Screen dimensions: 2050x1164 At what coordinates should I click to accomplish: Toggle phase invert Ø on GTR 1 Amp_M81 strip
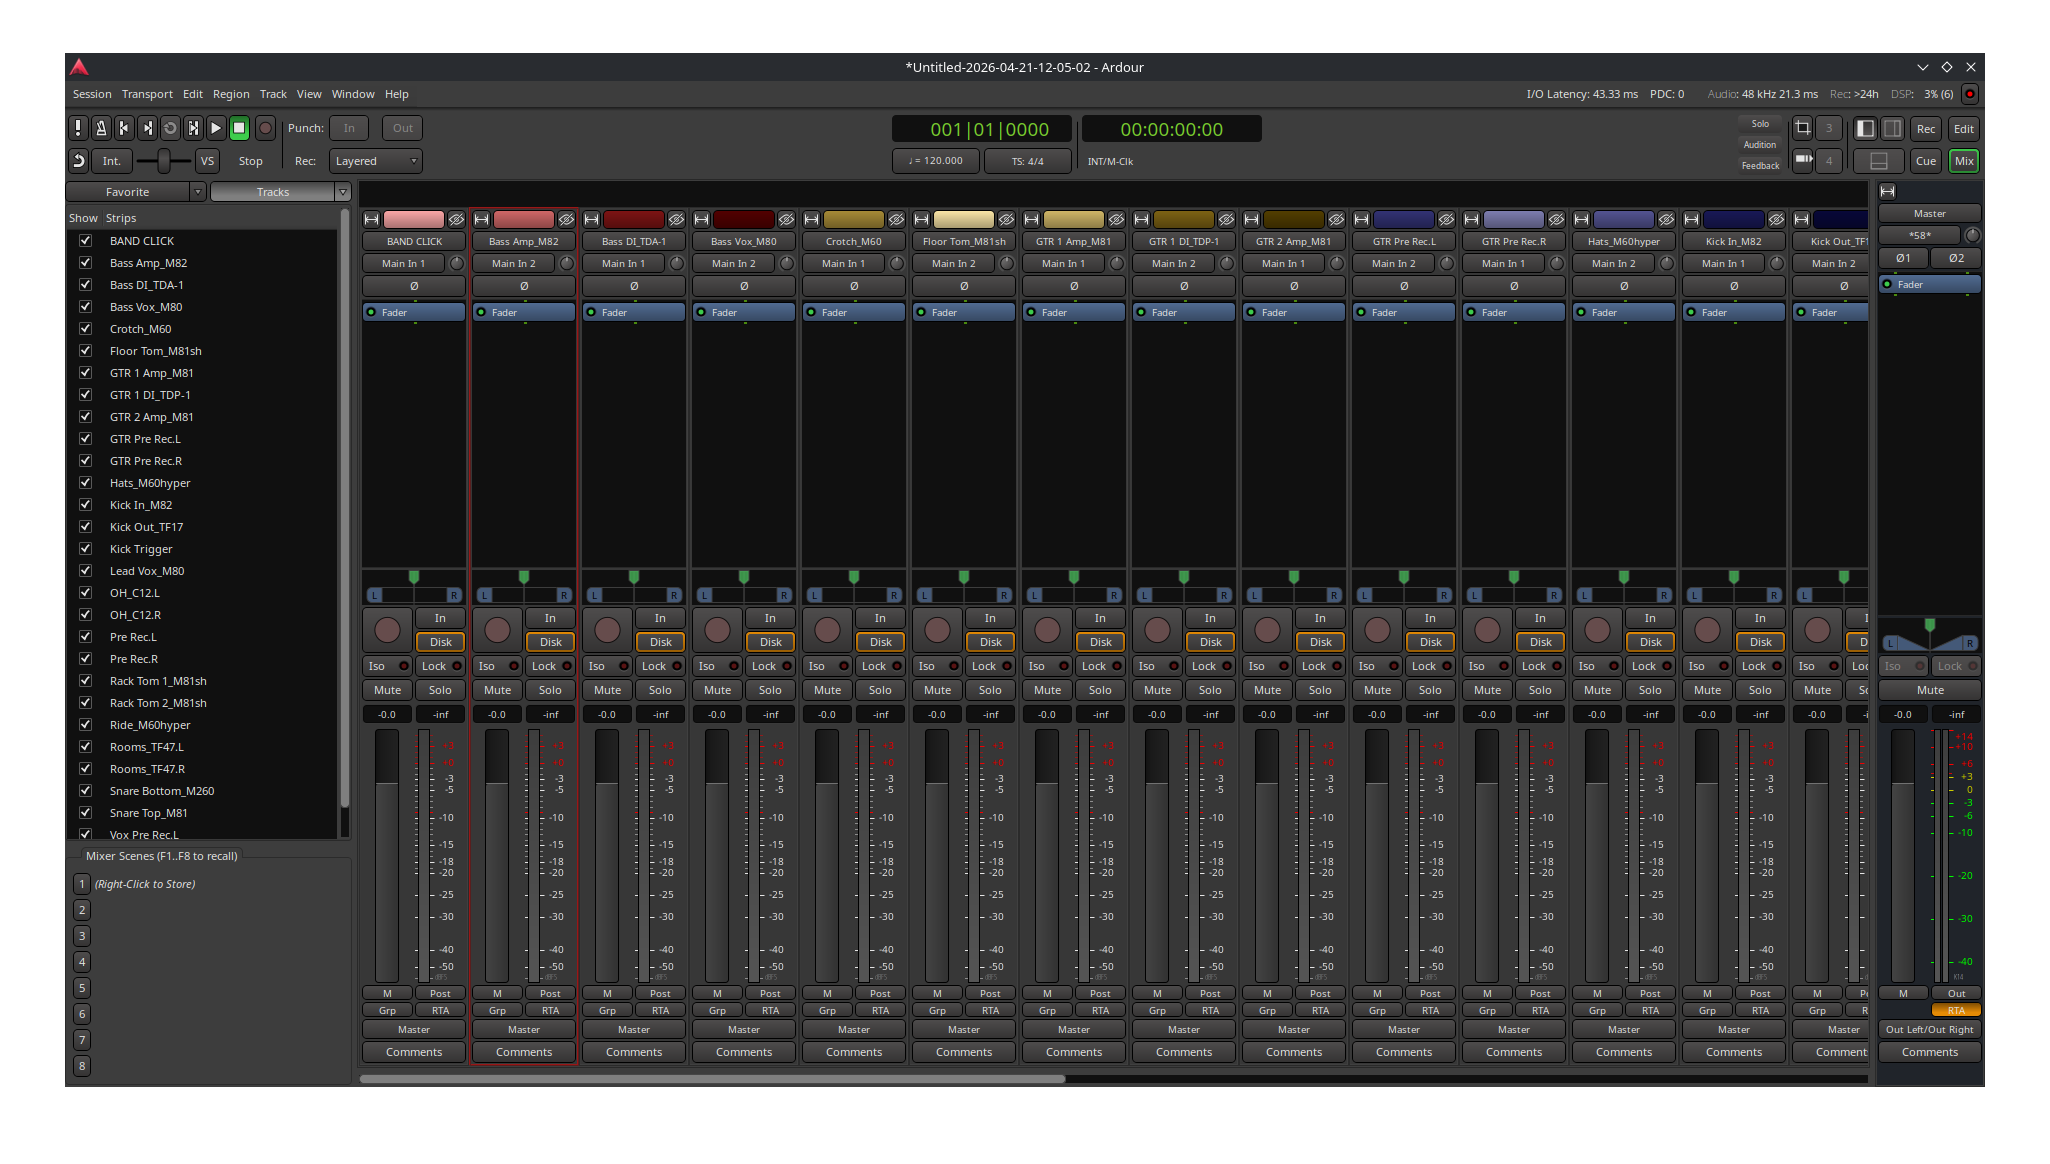pyautogui.click(x=1074, y=286)
